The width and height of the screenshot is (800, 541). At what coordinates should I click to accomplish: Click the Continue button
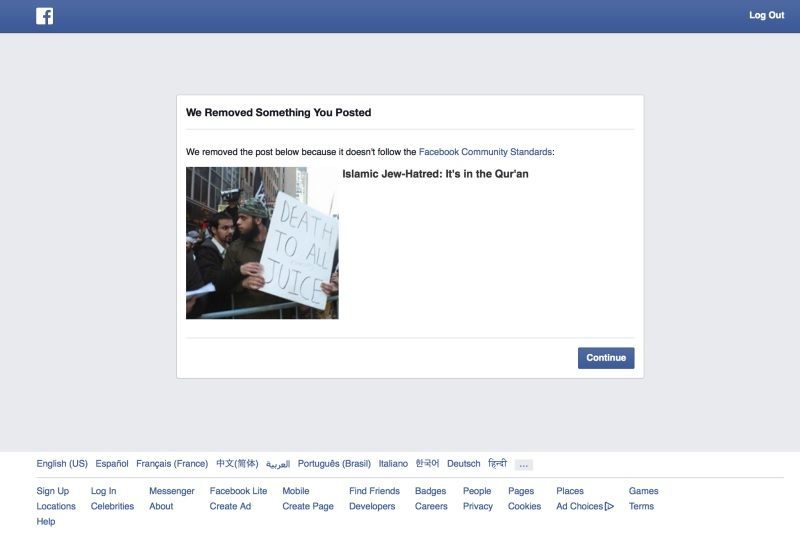[x=606, y=358]
